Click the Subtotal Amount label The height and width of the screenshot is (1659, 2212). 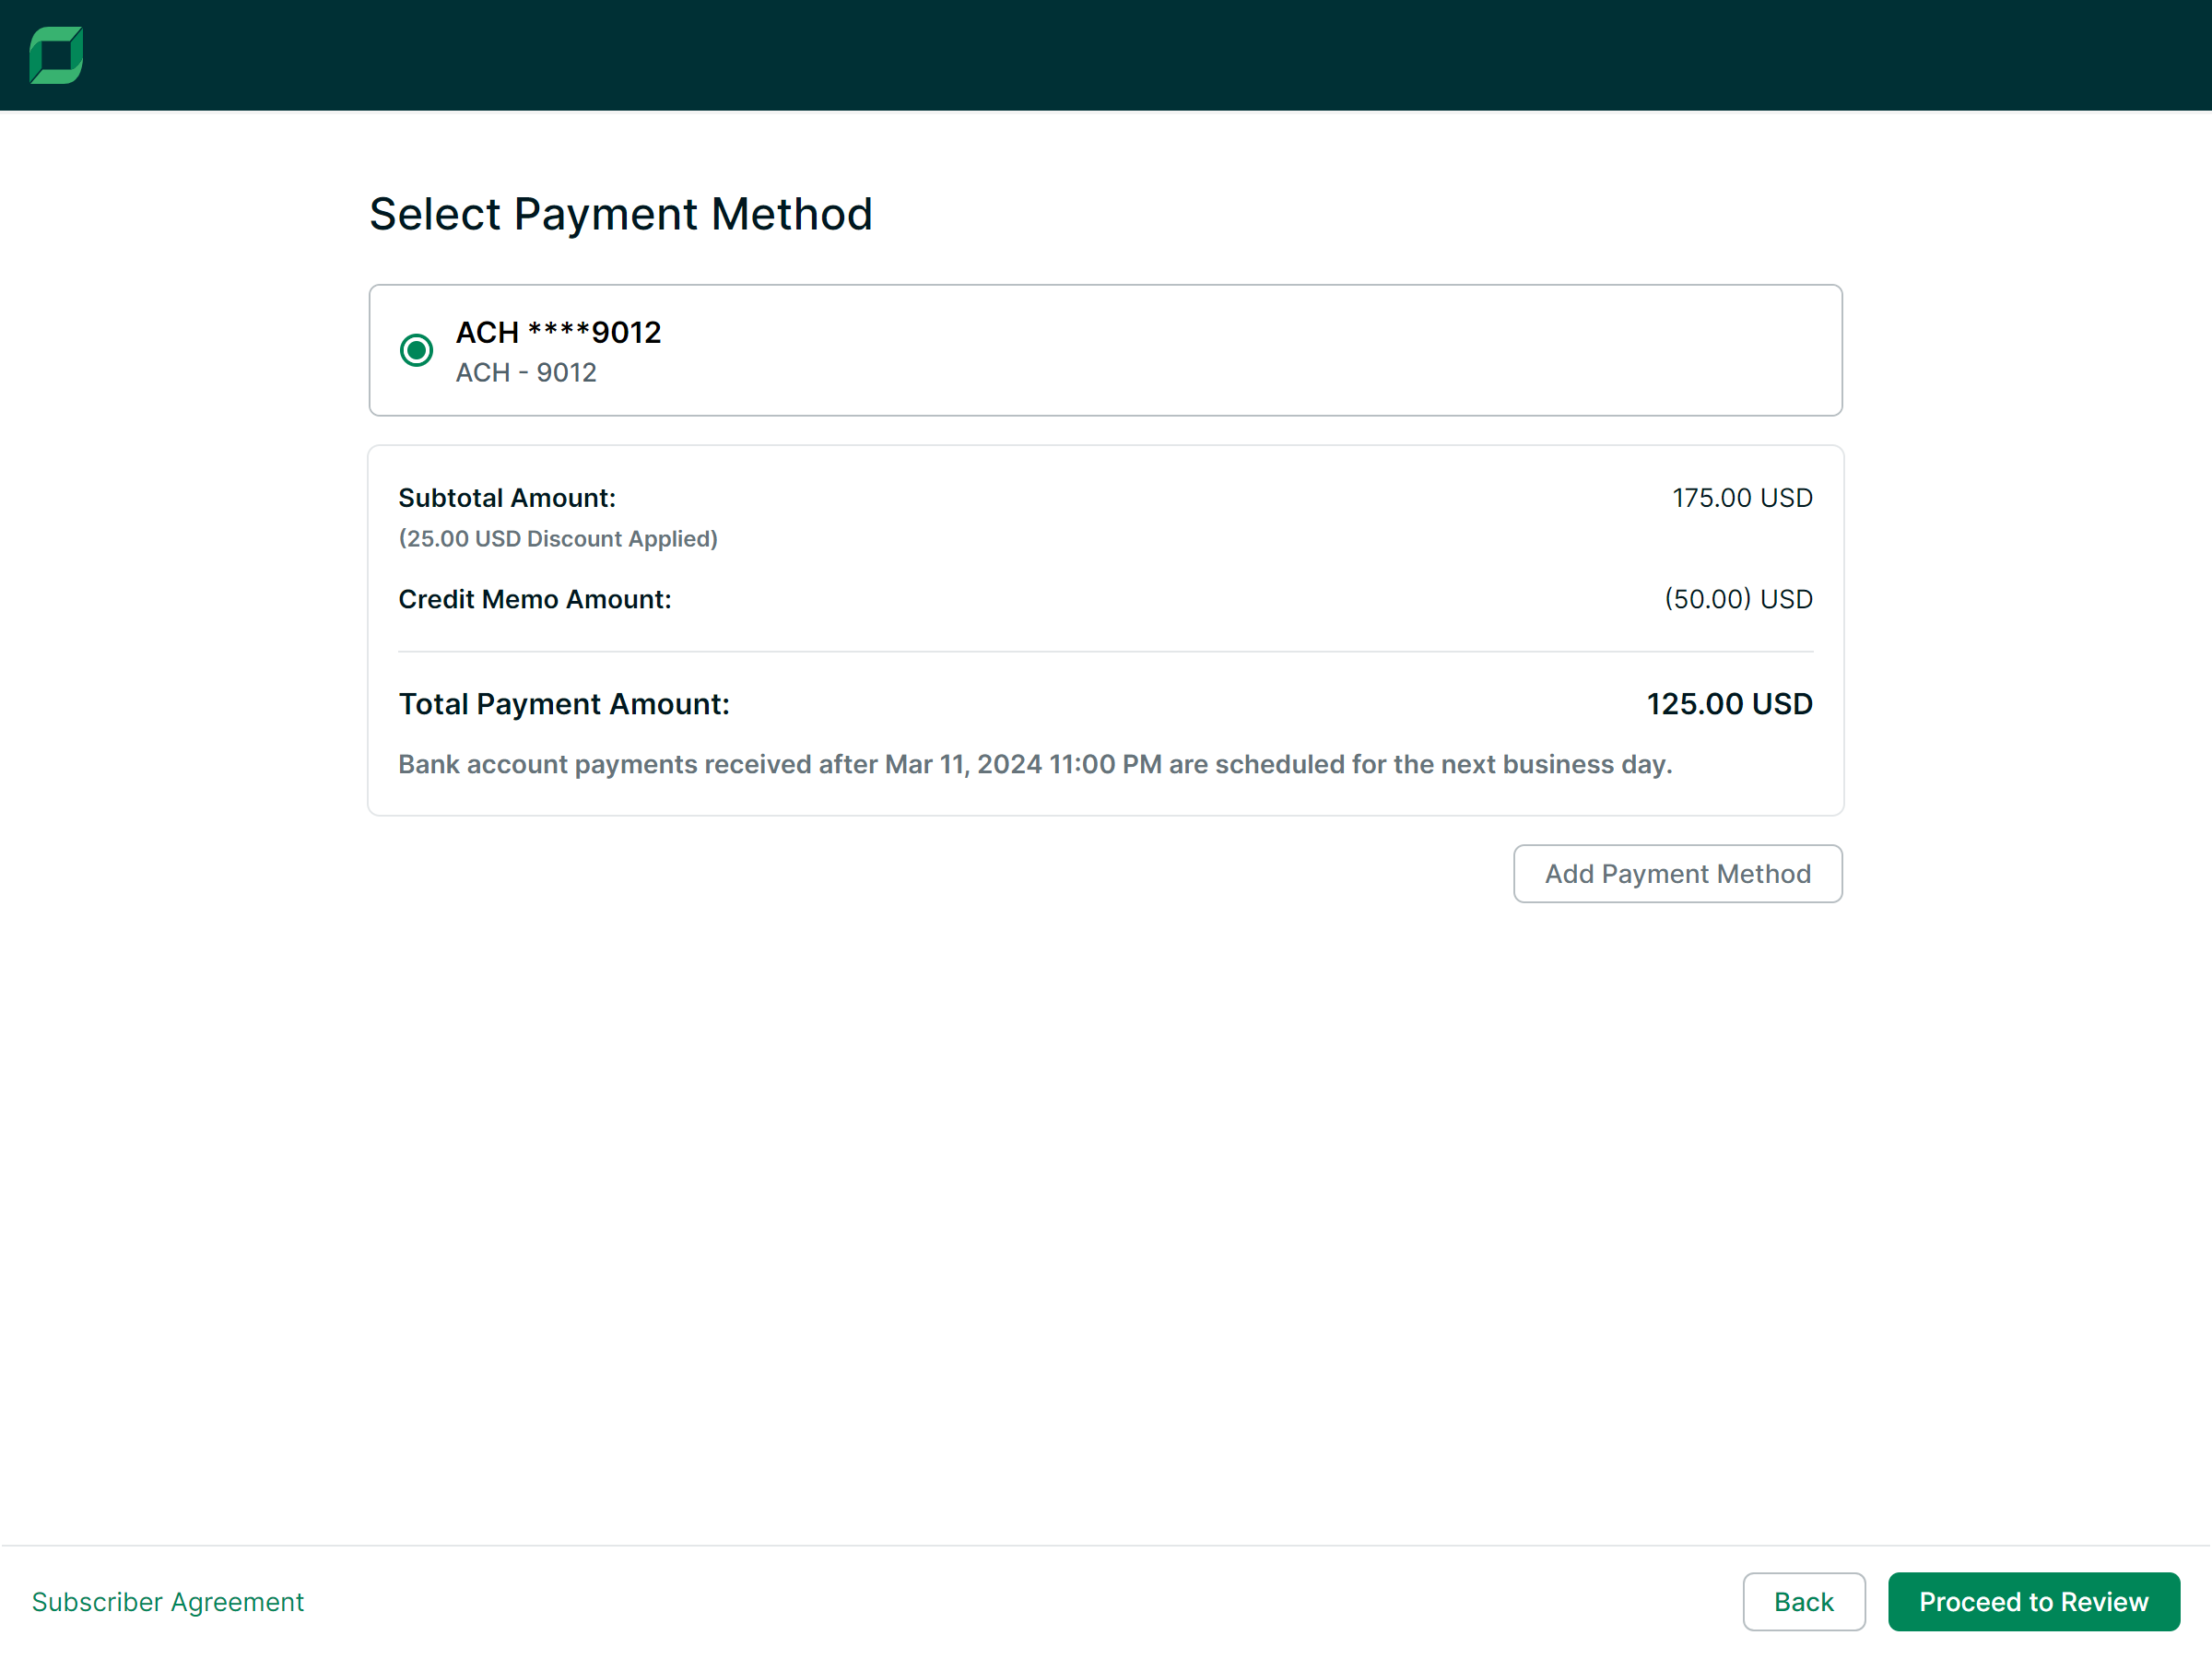pos(507,498)
